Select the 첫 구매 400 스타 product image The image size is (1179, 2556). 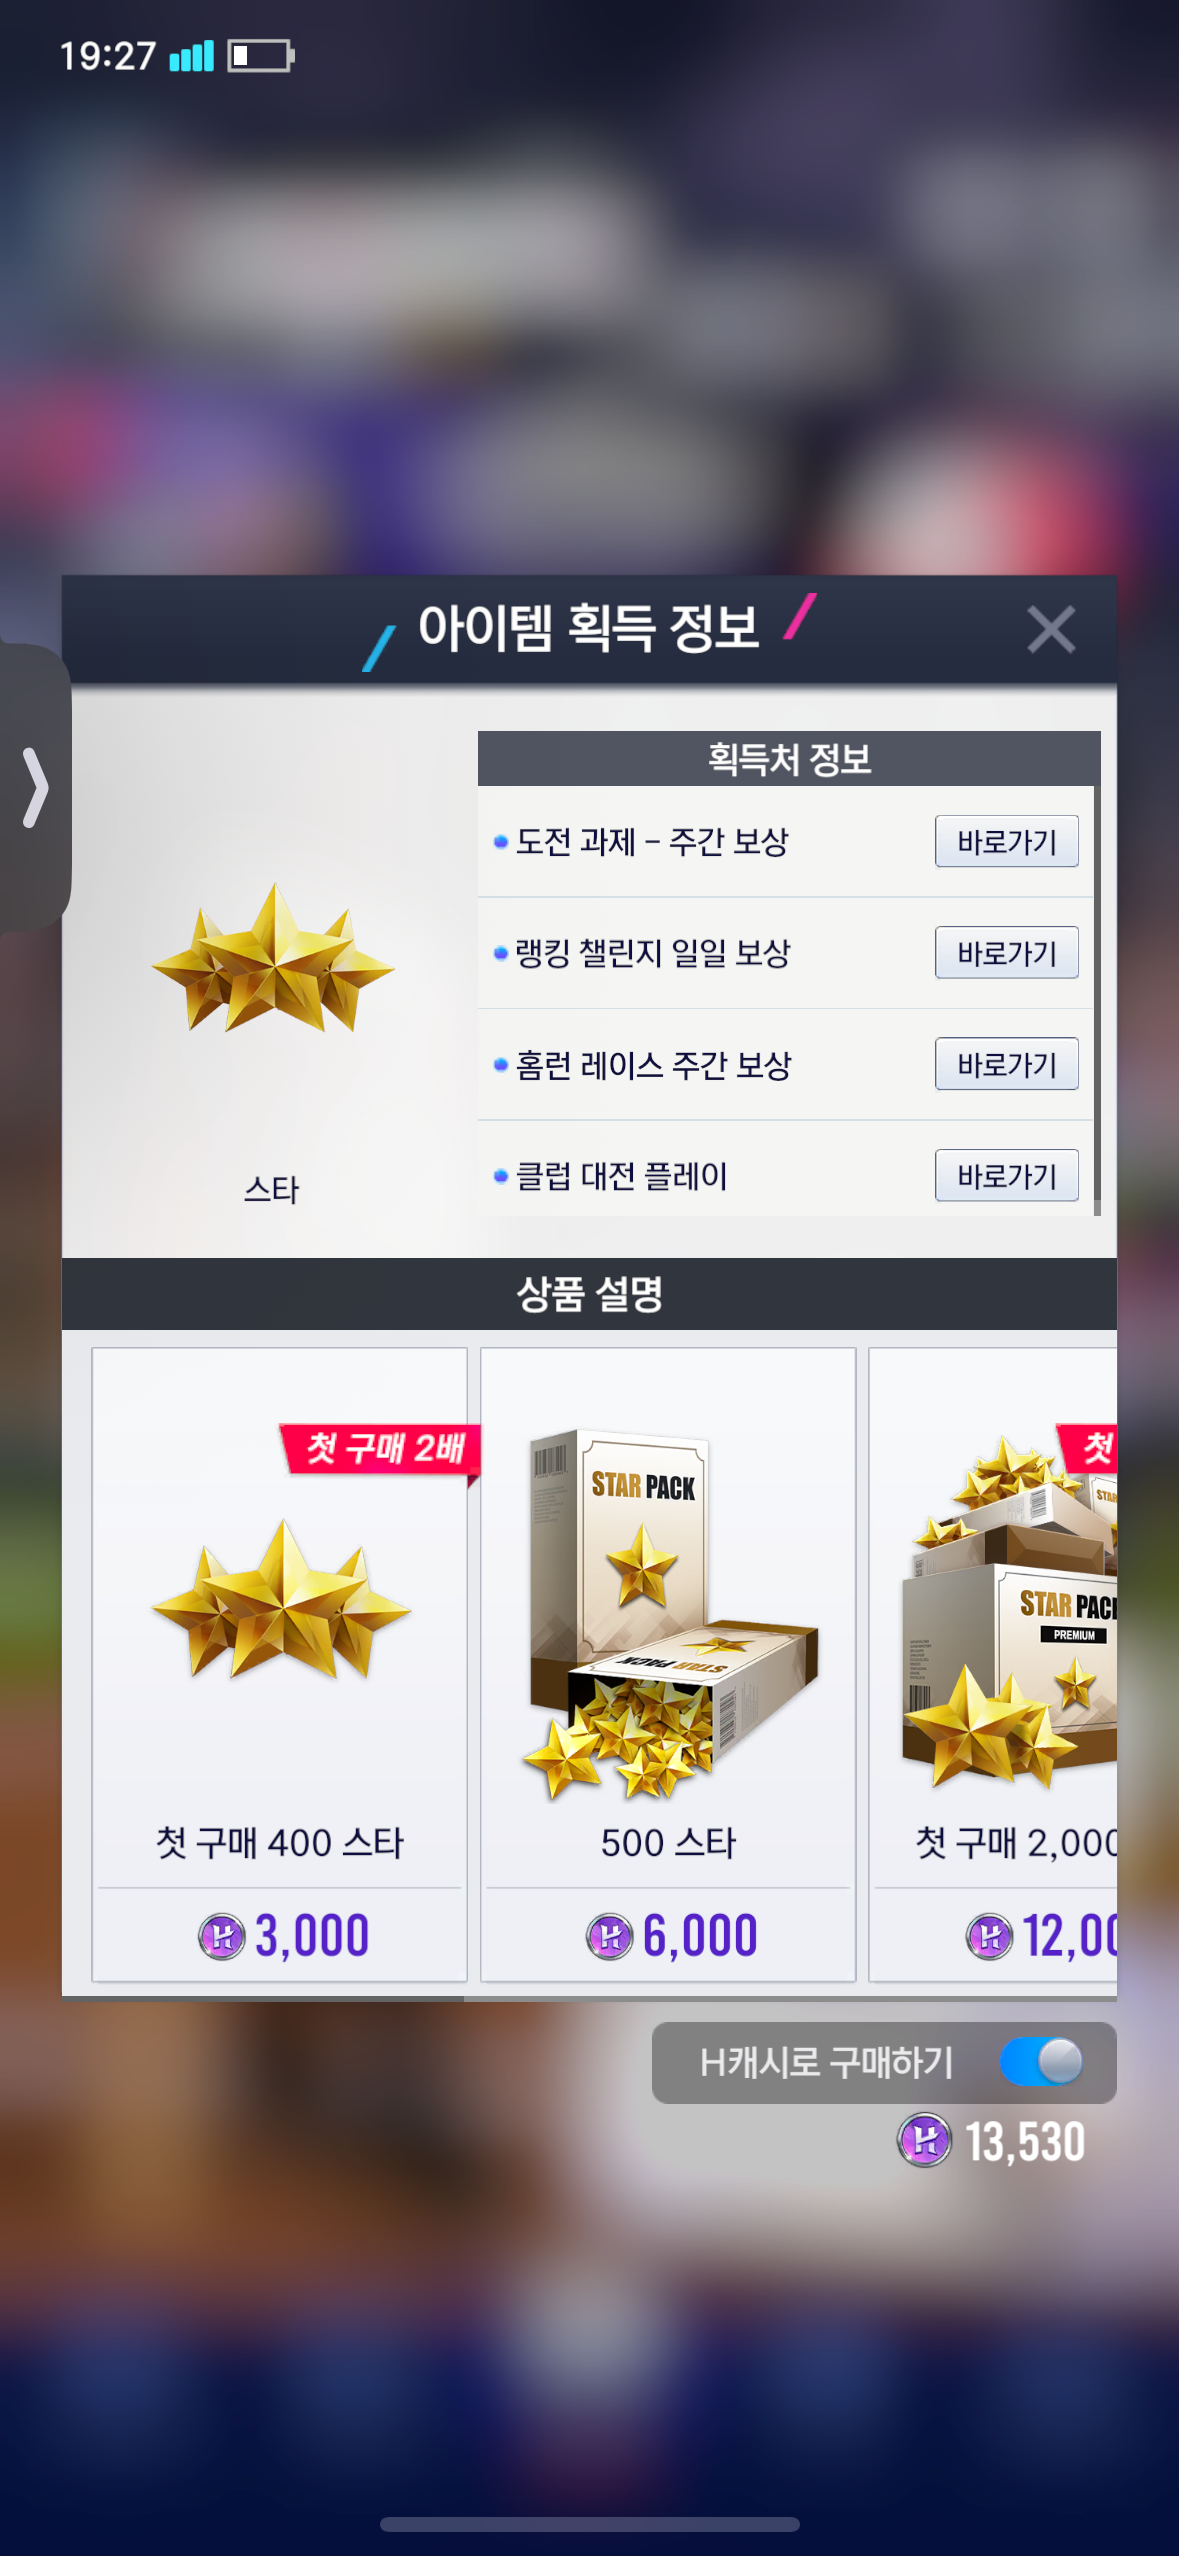(281, 1600)
